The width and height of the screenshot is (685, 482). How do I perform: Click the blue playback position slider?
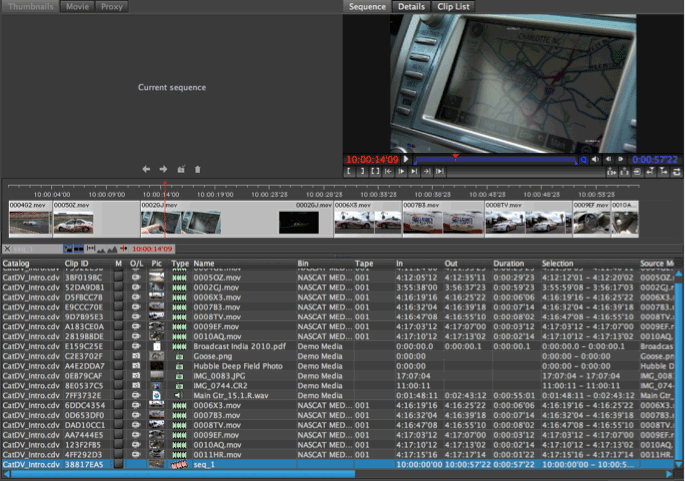point(497,159)
